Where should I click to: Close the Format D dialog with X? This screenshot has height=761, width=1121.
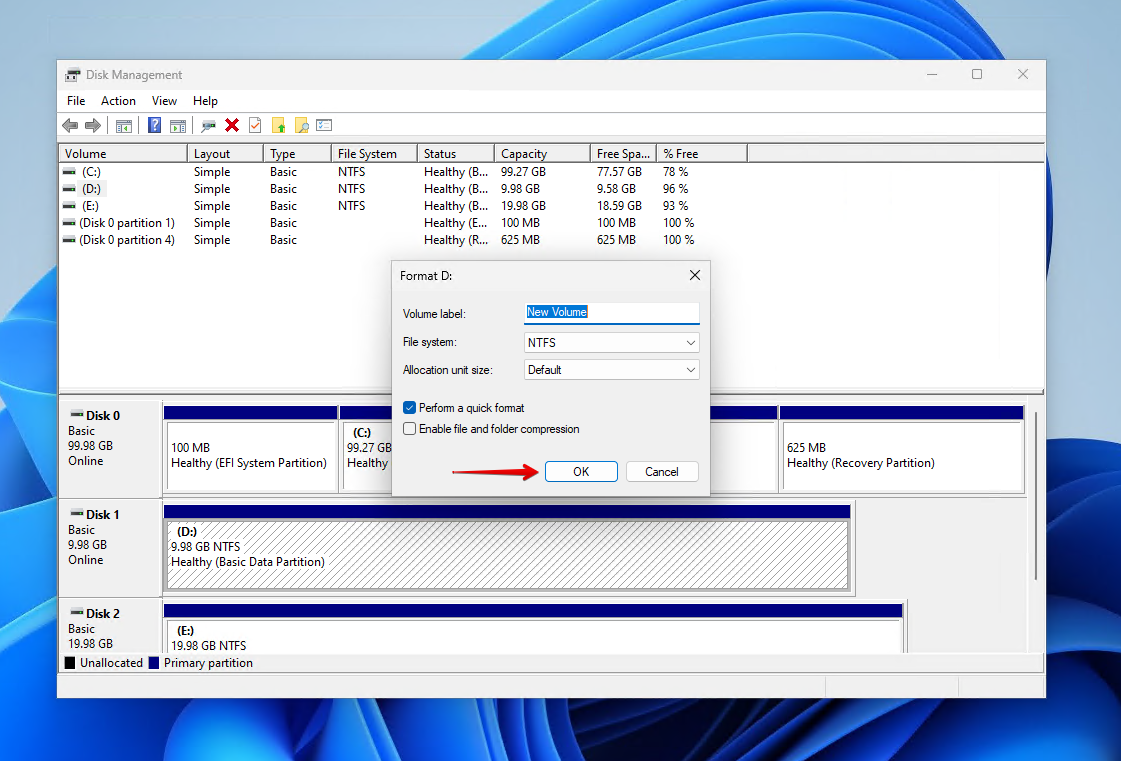pos(694,275)
